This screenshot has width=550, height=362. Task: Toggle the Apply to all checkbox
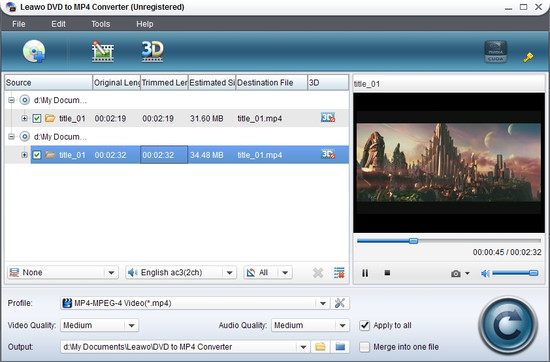click(x=364, y=326)
